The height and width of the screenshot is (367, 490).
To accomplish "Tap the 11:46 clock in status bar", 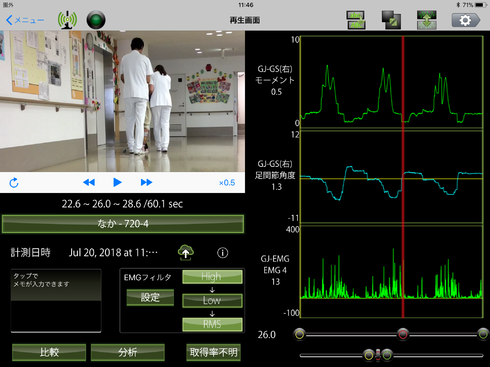I will coord(246,5).
